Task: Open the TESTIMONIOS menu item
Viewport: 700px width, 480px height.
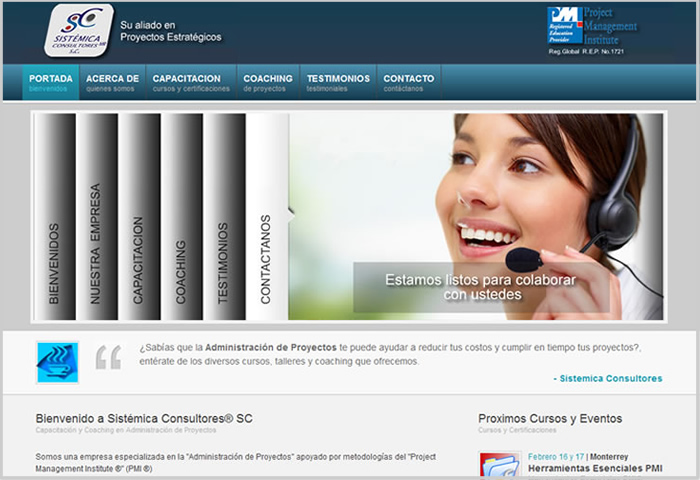Action: point(338,82)
